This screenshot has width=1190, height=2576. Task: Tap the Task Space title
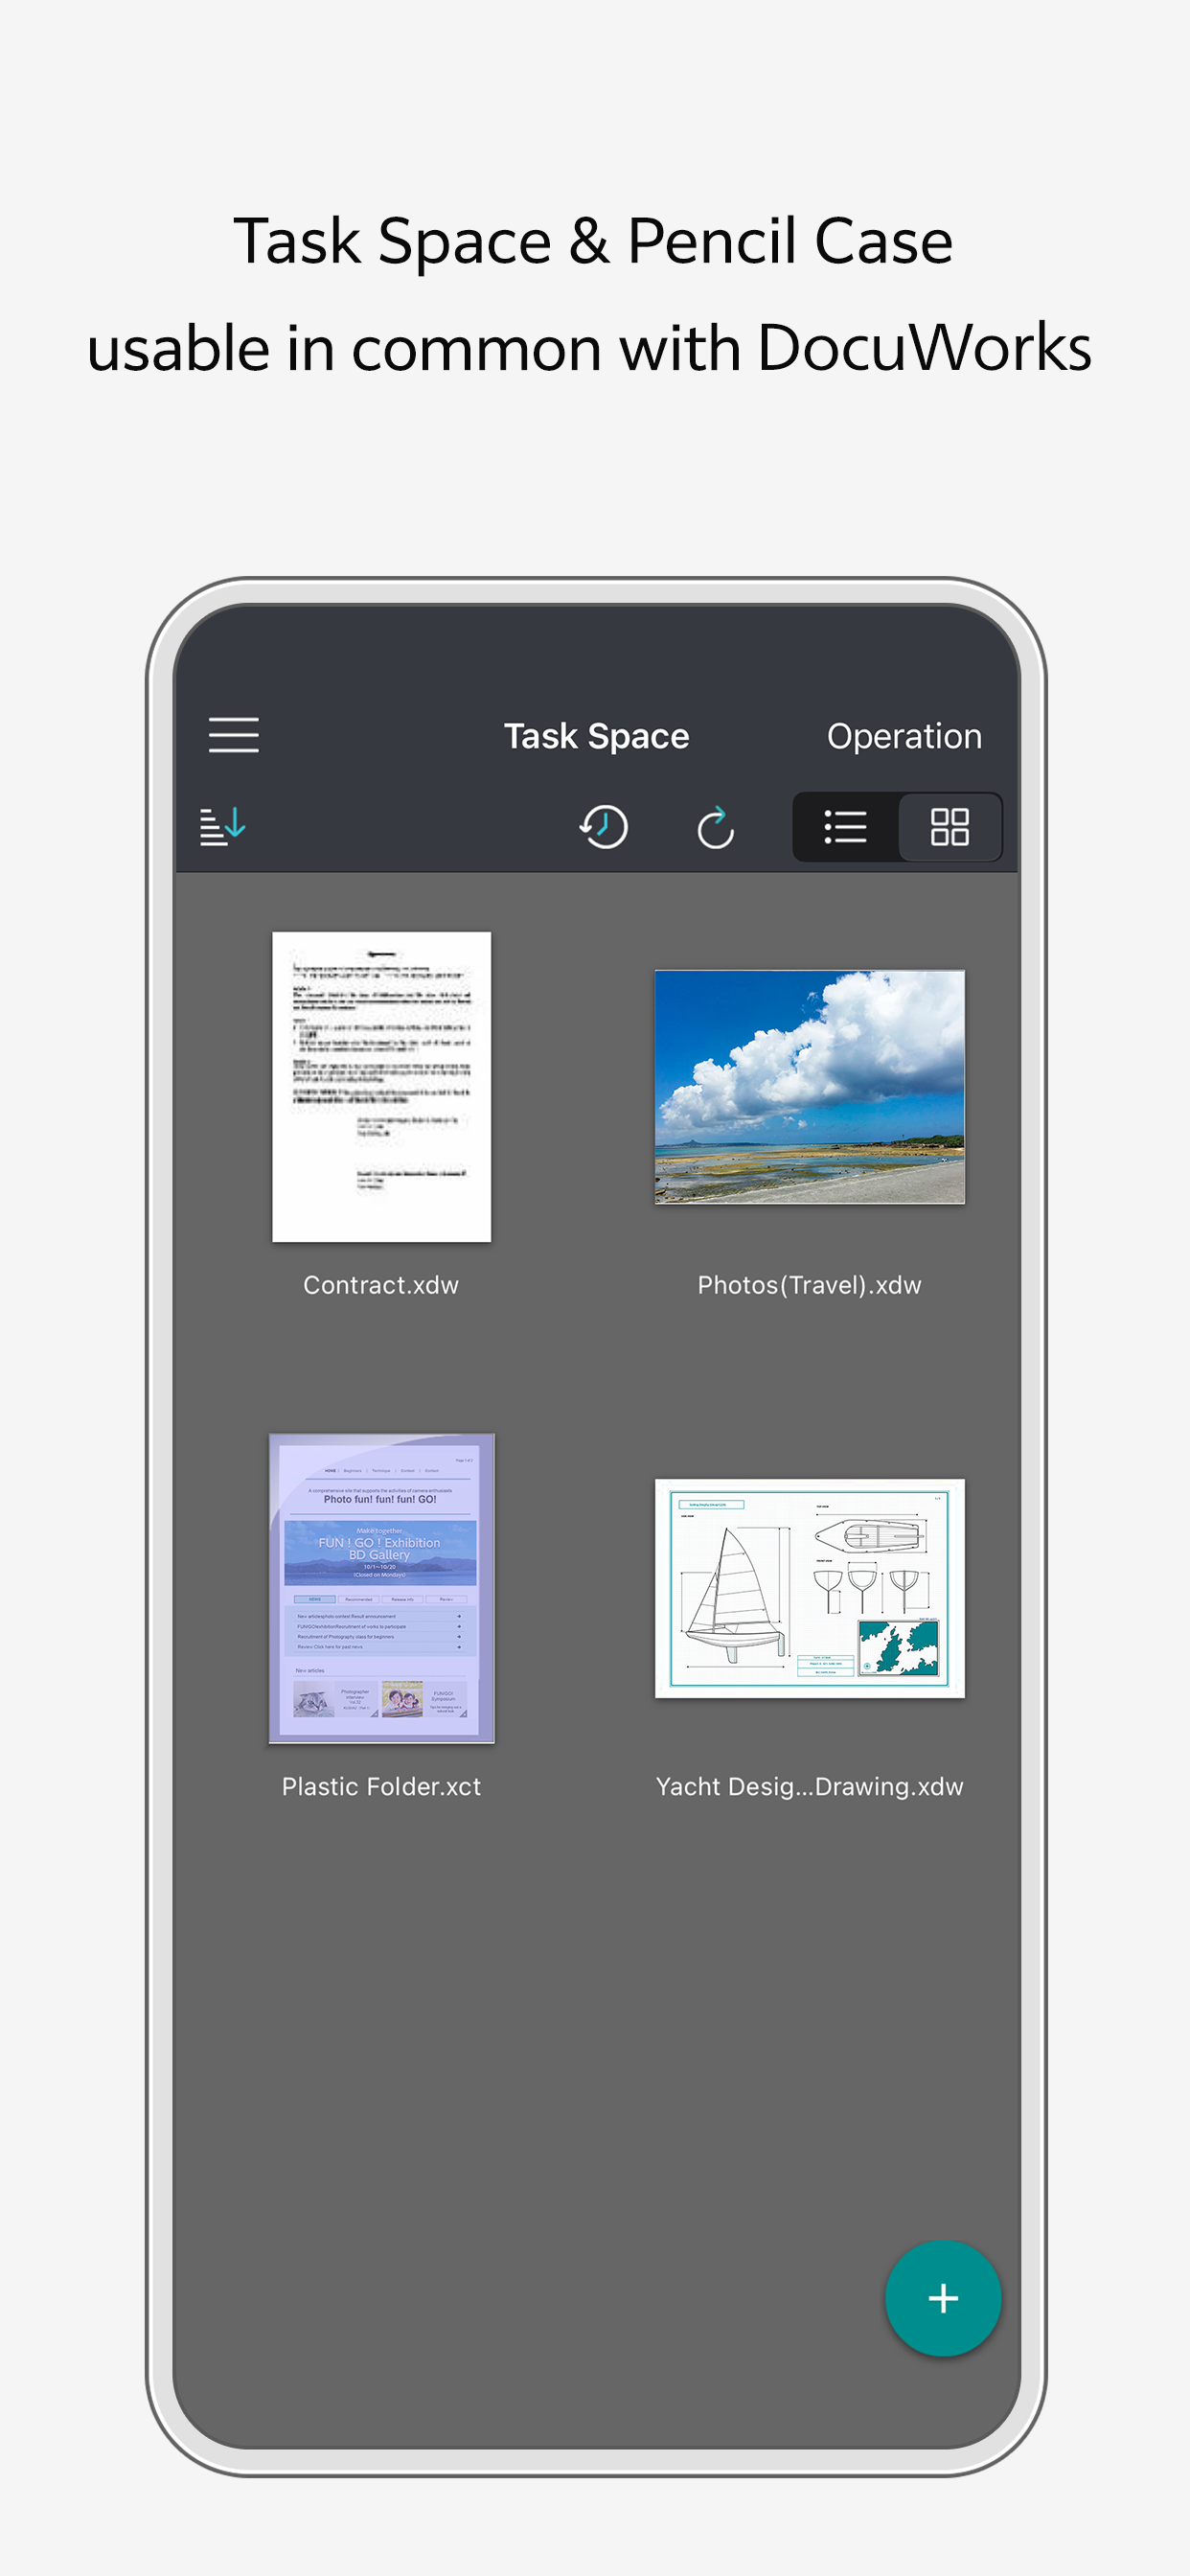click(x=596, y=737)
